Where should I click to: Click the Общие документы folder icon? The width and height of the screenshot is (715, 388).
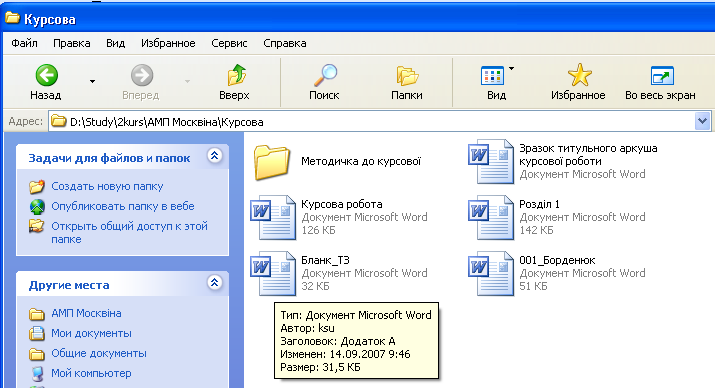click(x=37, y=354)
